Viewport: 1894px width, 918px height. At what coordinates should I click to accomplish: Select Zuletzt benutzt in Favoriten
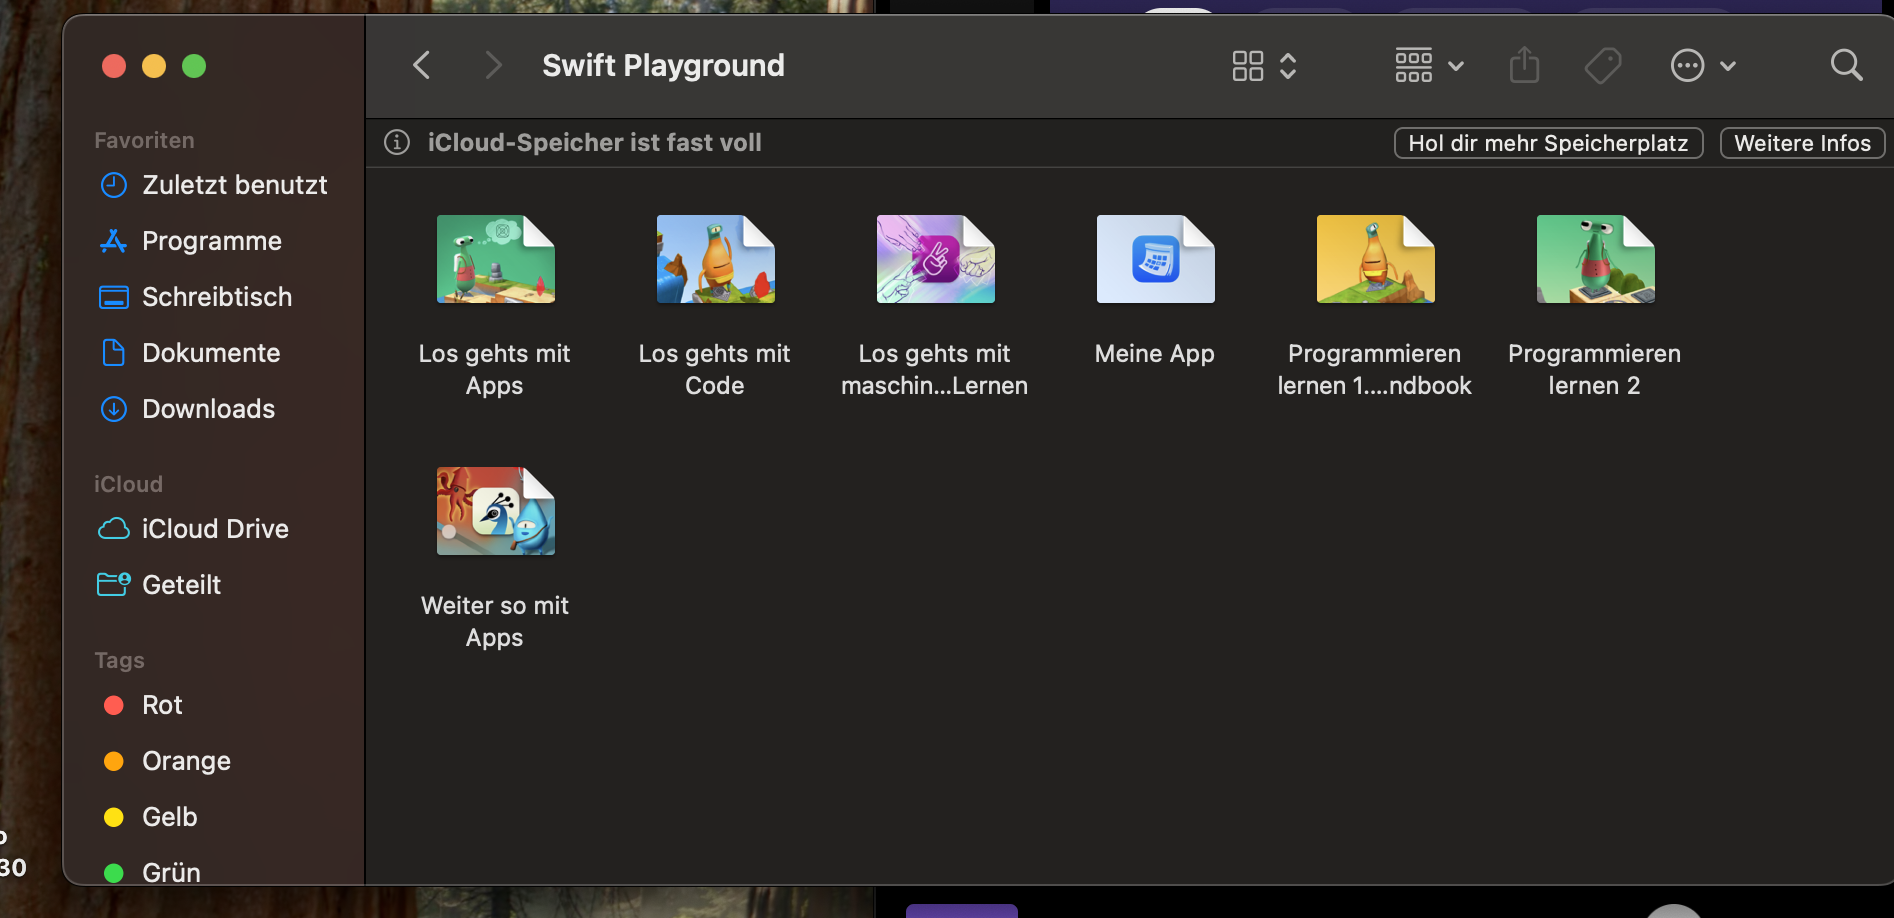(x=234, y=185)
